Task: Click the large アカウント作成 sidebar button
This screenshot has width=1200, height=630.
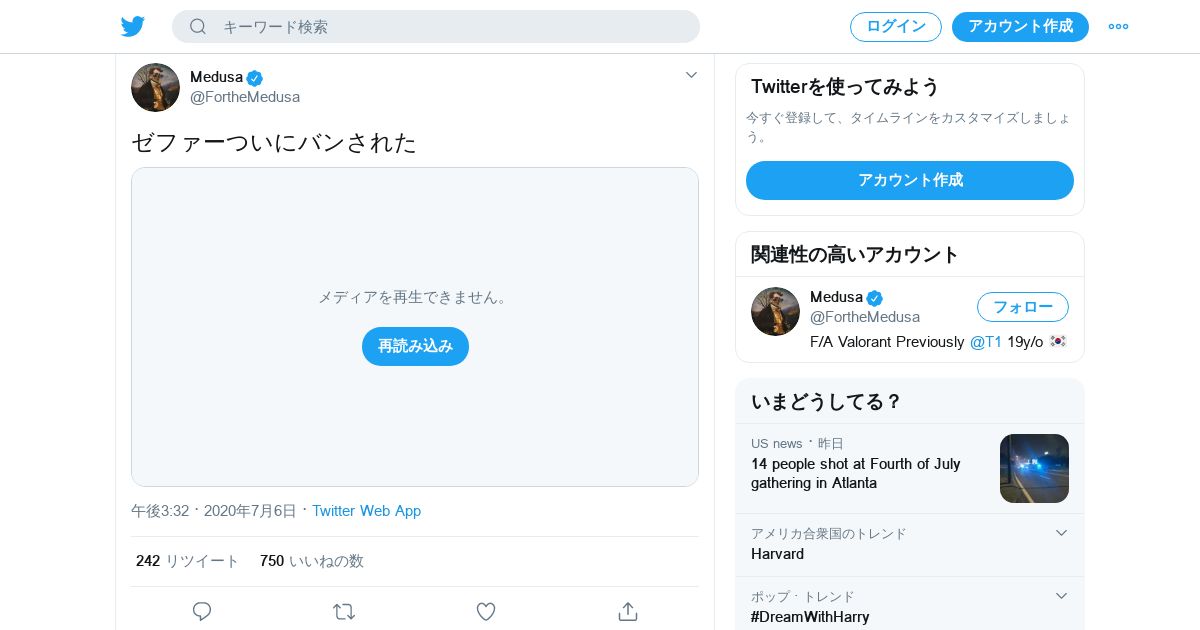Action: click(909, 180)
